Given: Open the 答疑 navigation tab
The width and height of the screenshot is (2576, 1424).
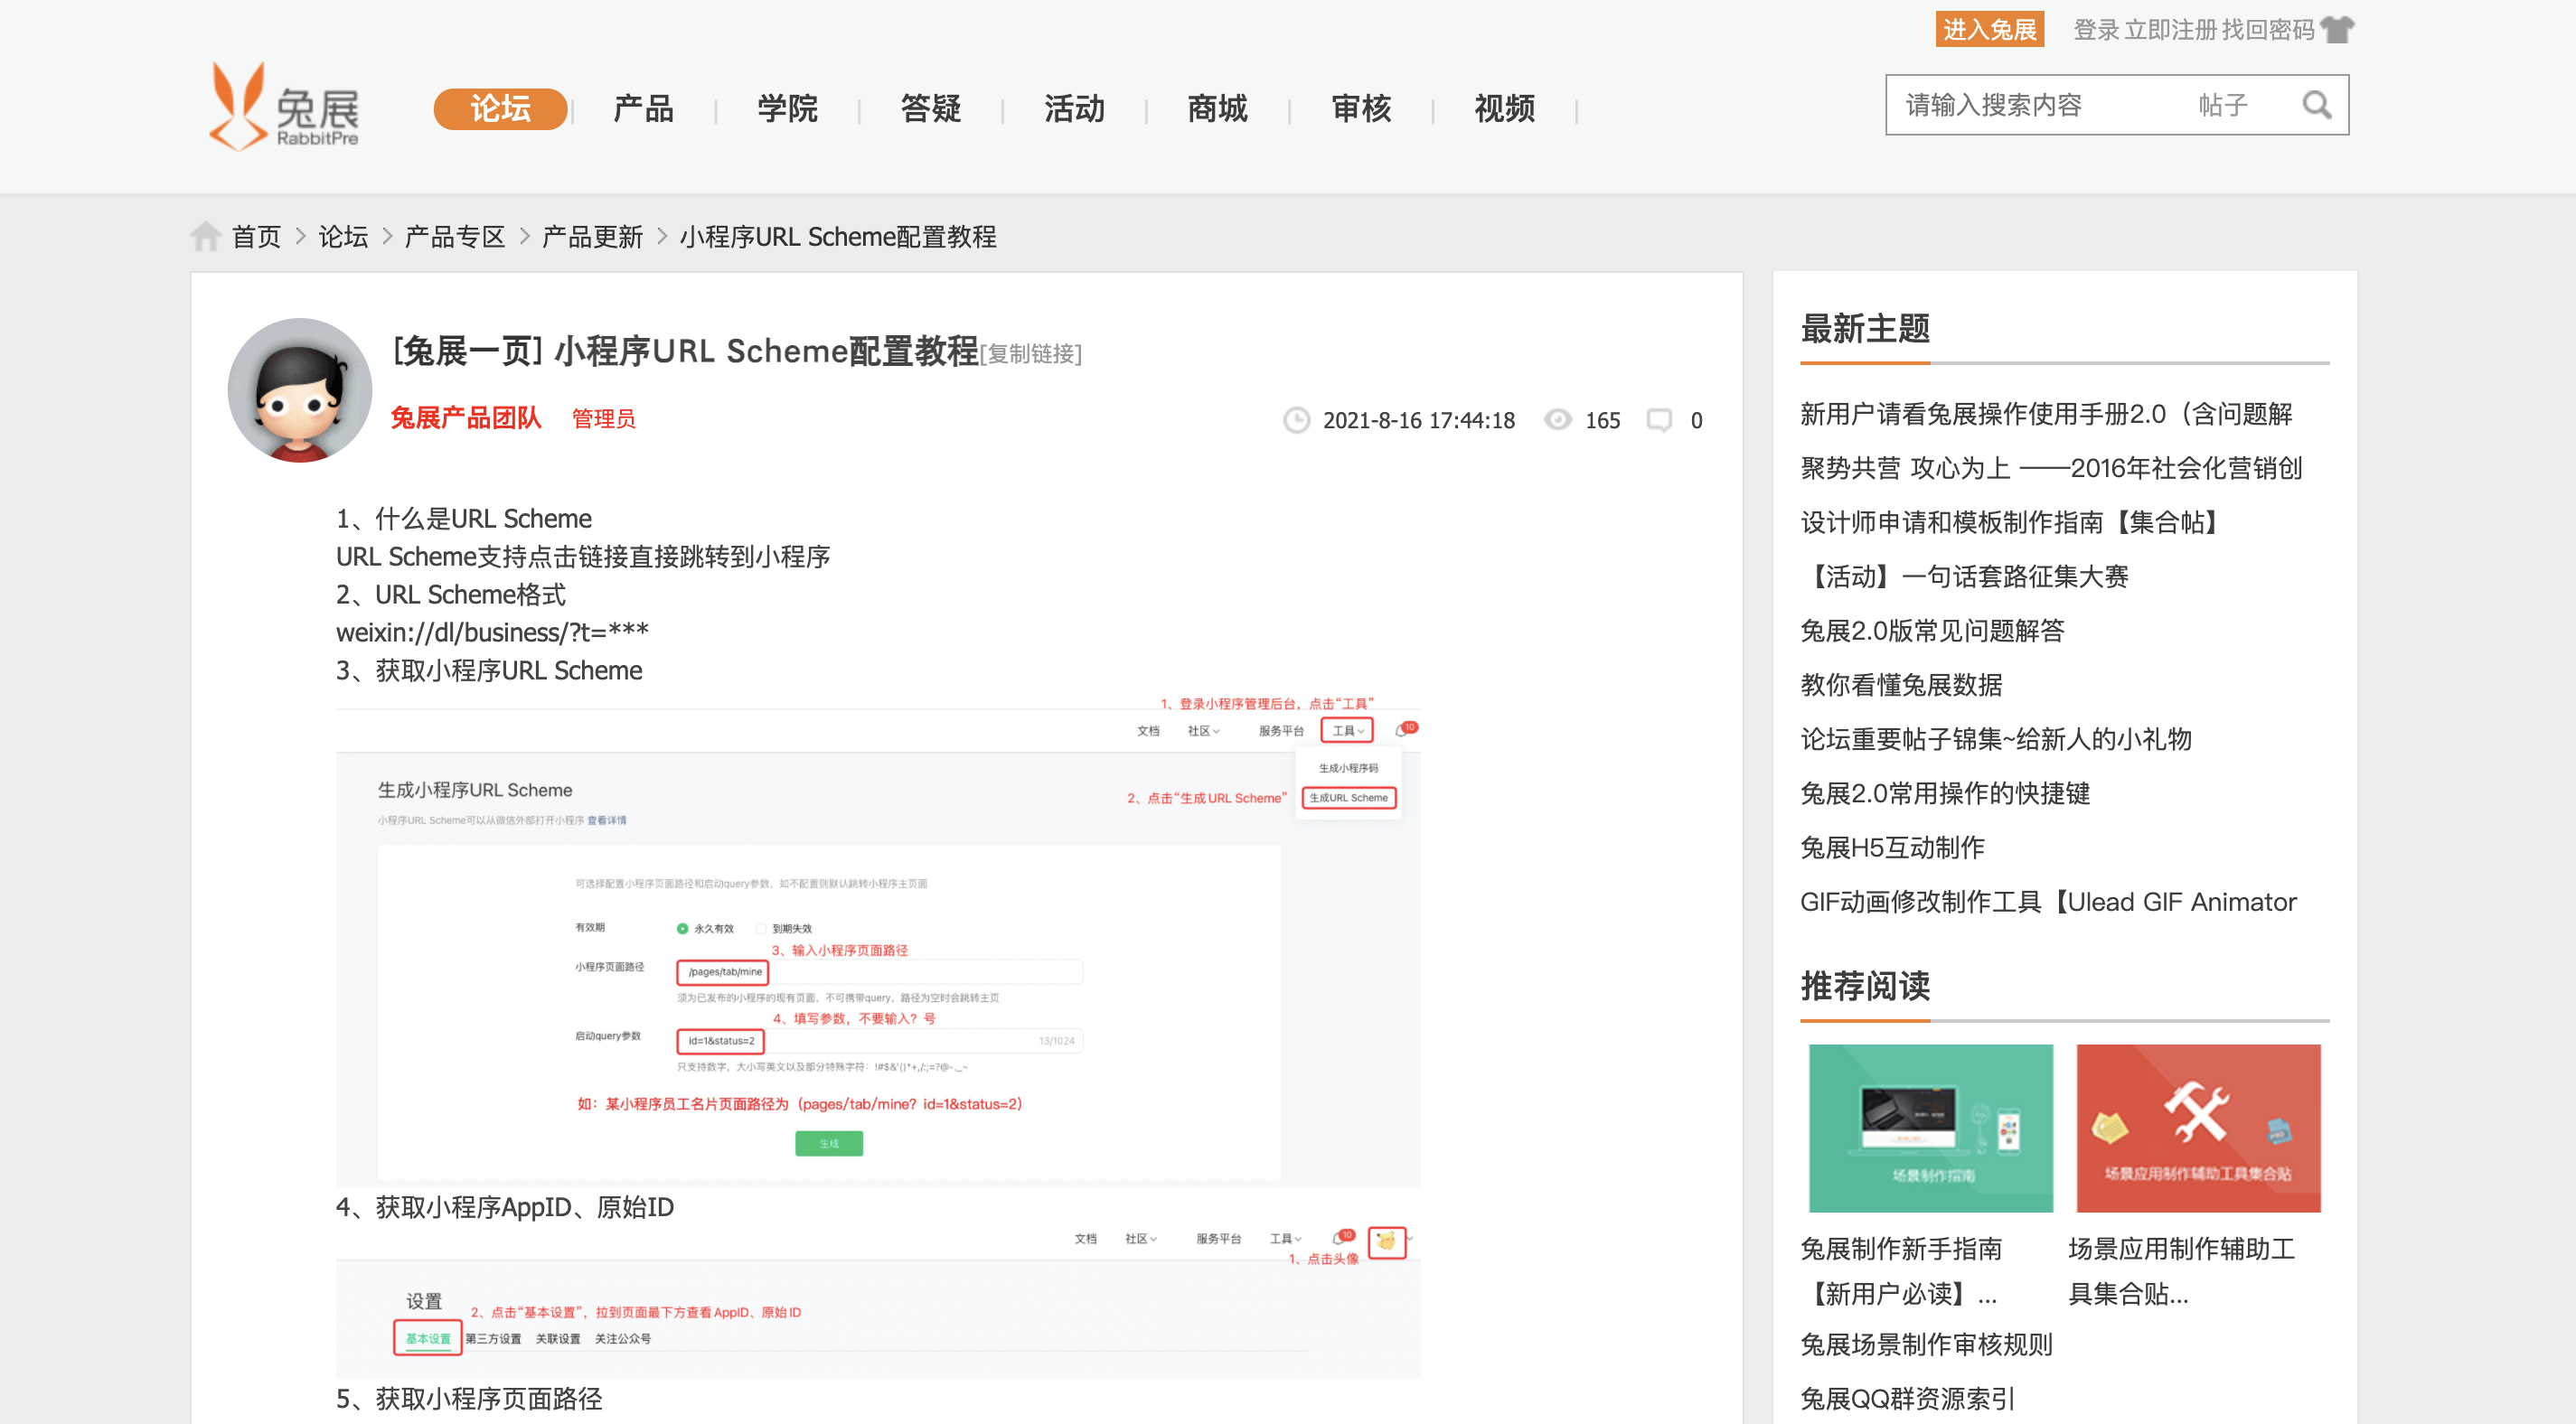Looking at the screenshot, I should click(x=930, y=108).
